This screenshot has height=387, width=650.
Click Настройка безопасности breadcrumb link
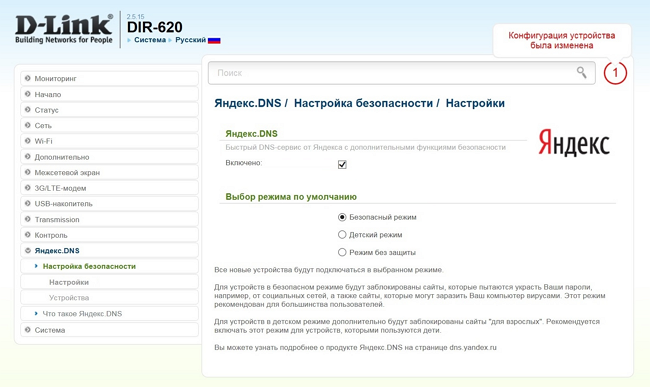click(x=363, y=103)
